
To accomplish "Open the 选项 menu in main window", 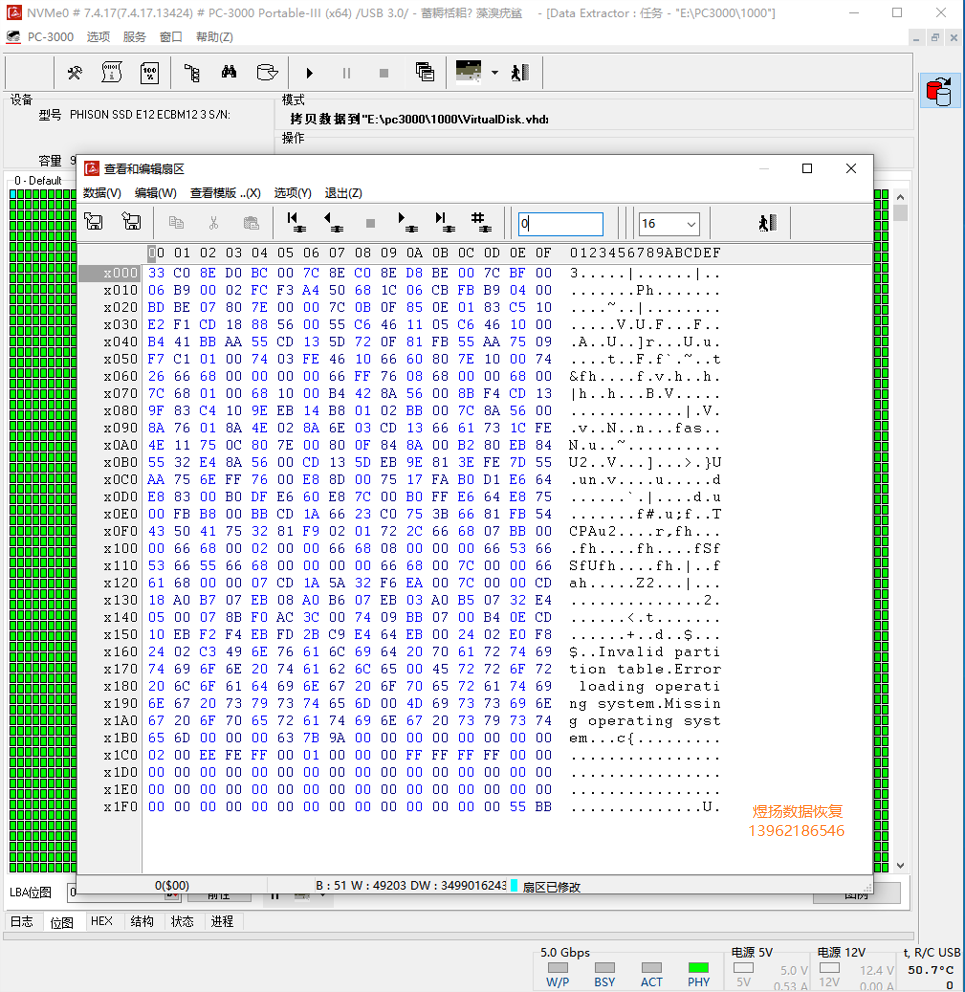I will [98, 37].
